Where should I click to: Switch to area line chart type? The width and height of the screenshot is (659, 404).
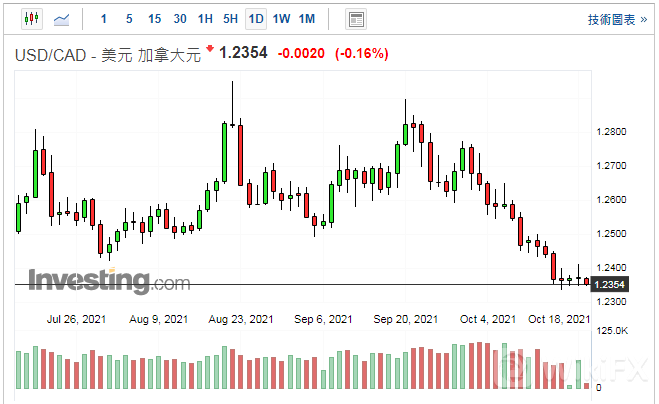pyautogui.click(x=61, y=19)
